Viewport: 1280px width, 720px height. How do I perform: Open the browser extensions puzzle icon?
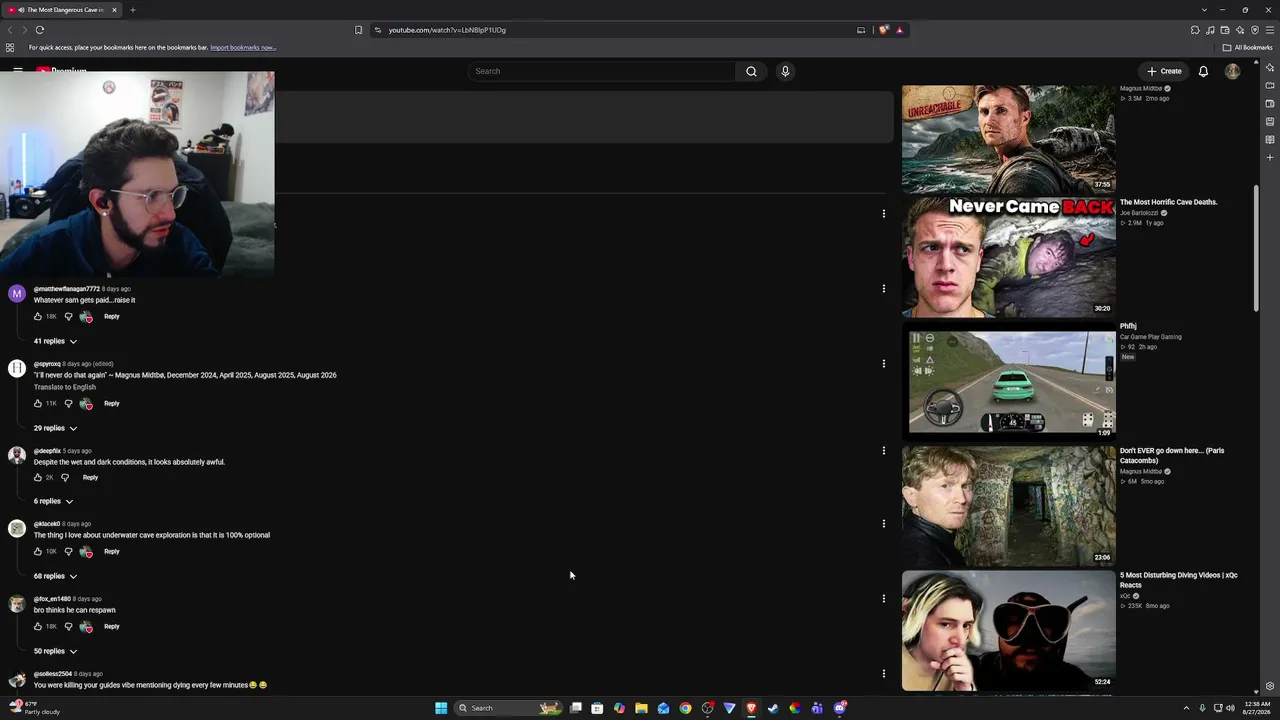(1195, 30)
